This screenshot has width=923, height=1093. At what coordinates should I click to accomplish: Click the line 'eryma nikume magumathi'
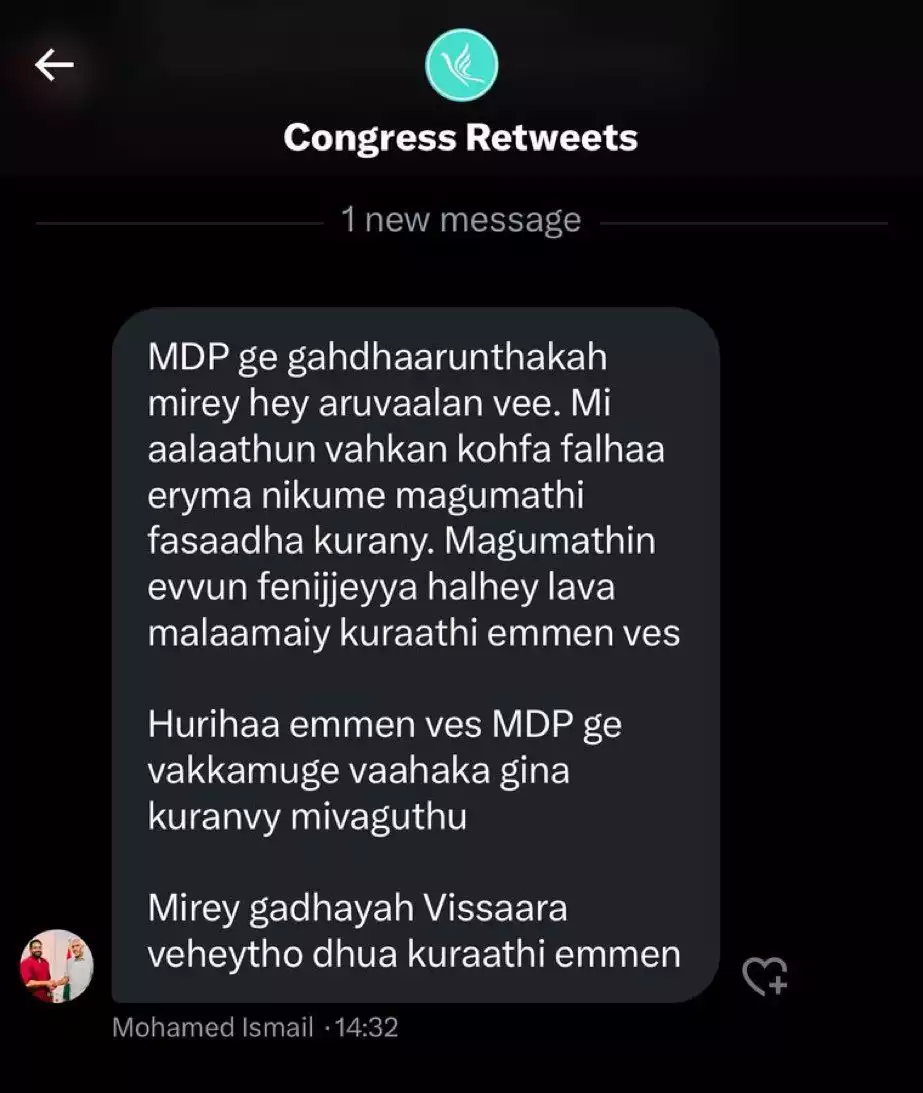[365, 496]
